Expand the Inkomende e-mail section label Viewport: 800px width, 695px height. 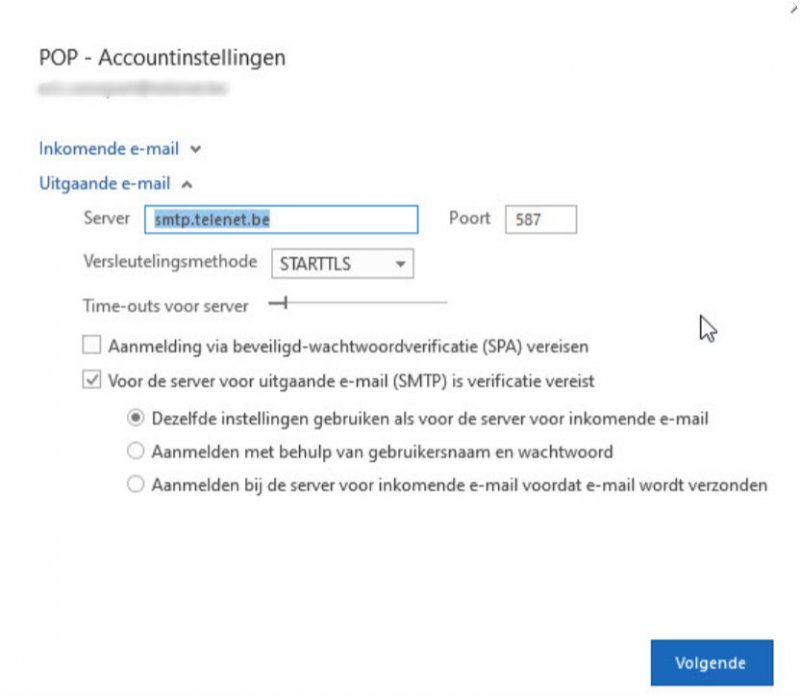(x=109, y=149)
